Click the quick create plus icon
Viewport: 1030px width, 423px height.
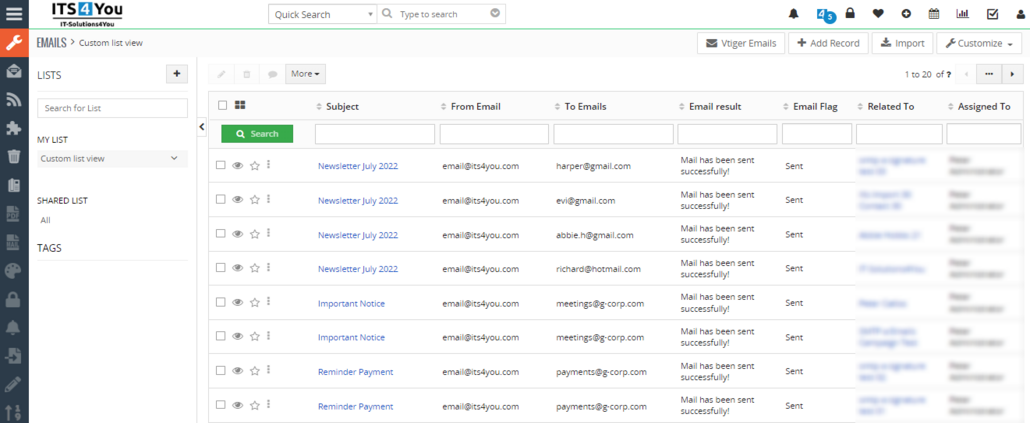[906, 14]
